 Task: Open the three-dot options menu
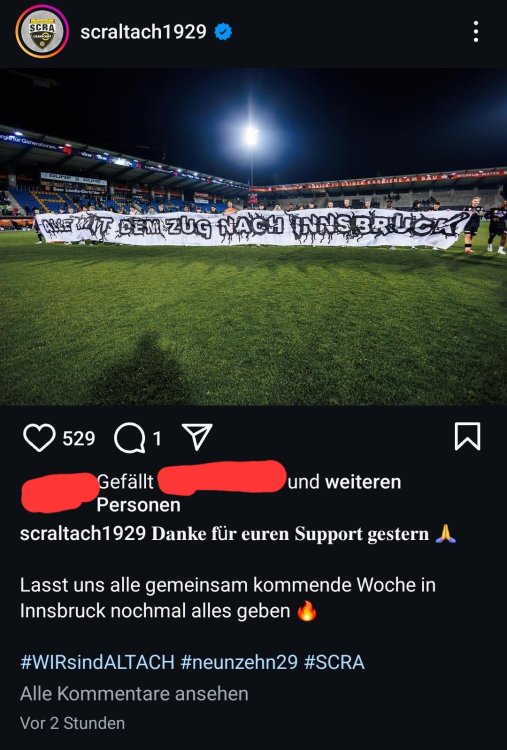coord(475,32)
